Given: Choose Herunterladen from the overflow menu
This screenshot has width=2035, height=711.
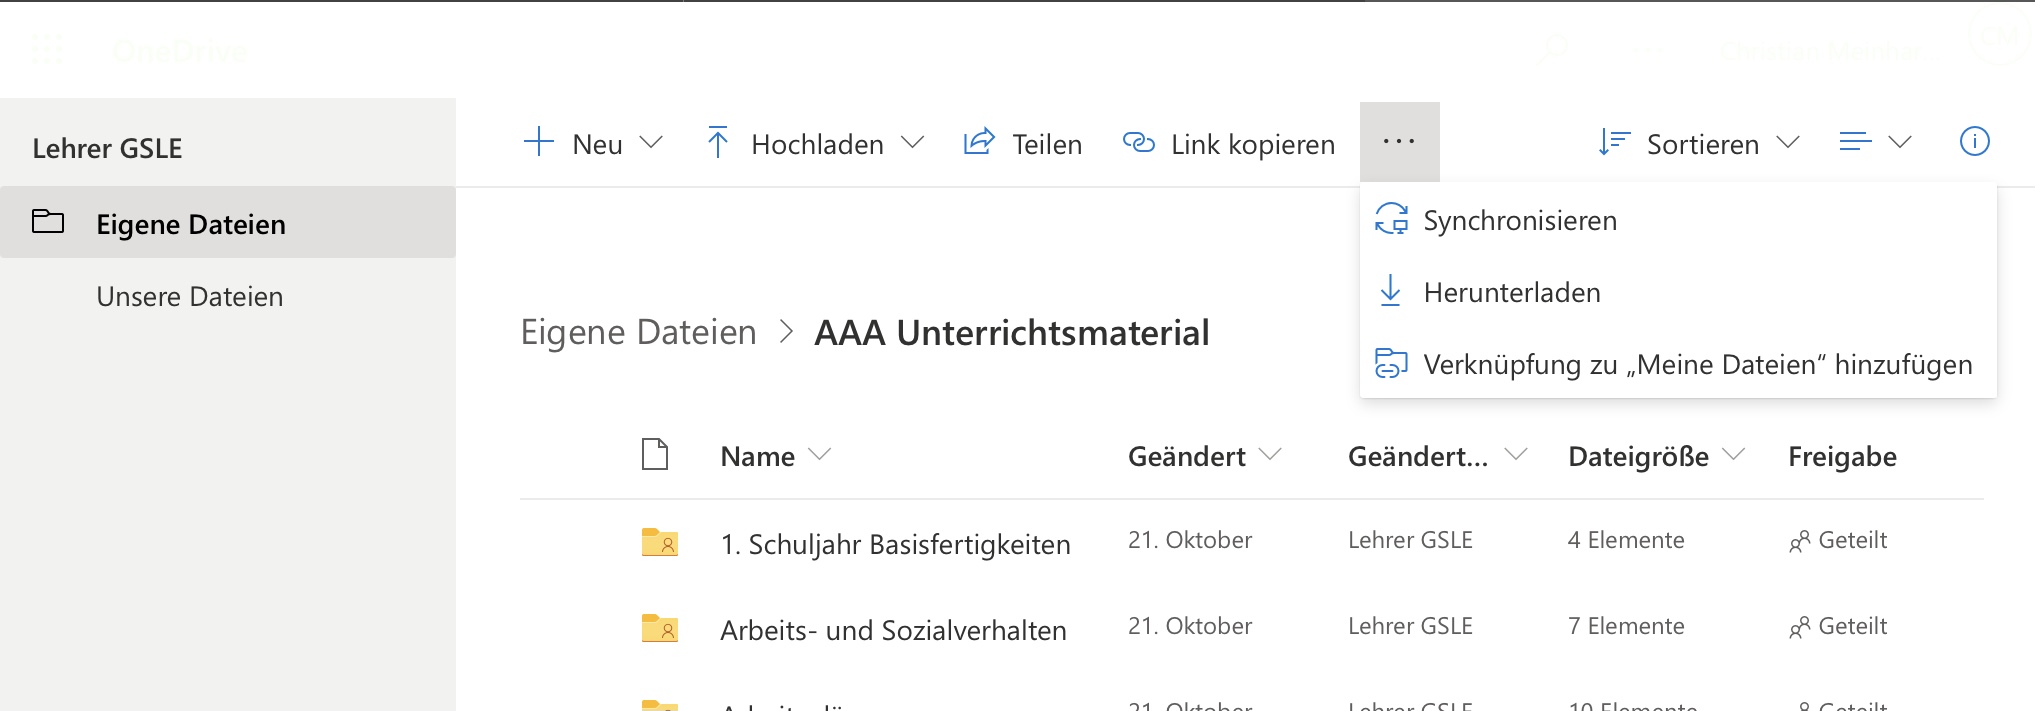Looking at the screenshot, I should click(x=1511, y=293).
